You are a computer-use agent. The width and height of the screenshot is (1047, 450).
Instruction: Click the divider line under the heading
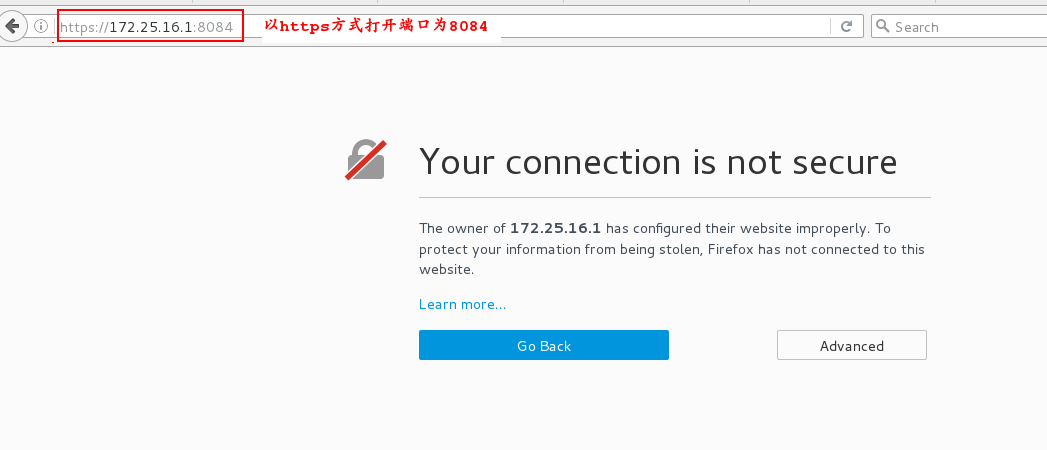[x=674, y=198]
